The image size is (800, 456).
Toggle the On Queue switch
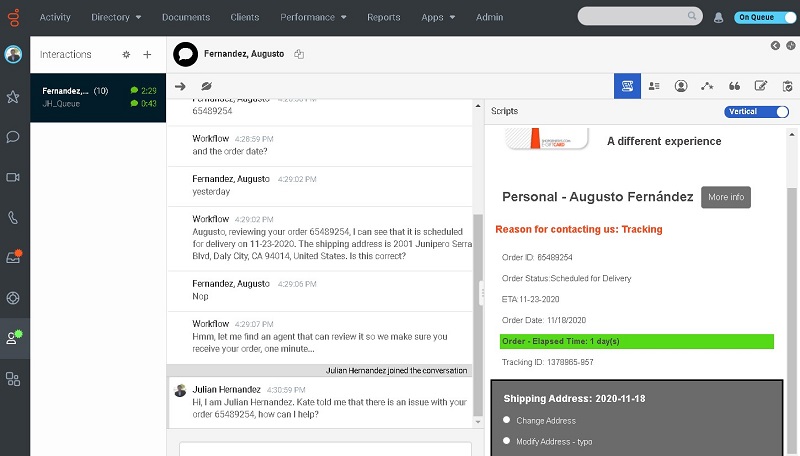click(765, 17)
